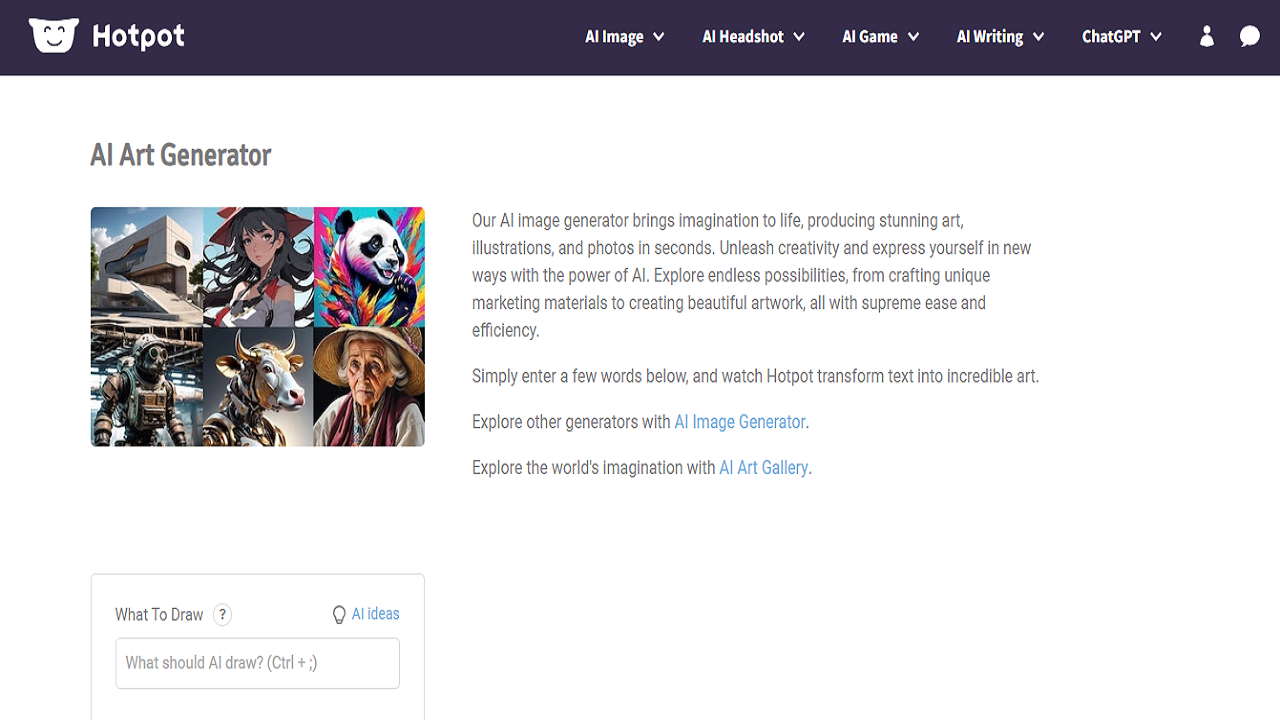Click inside the What should AI draw field

[257, 662]
